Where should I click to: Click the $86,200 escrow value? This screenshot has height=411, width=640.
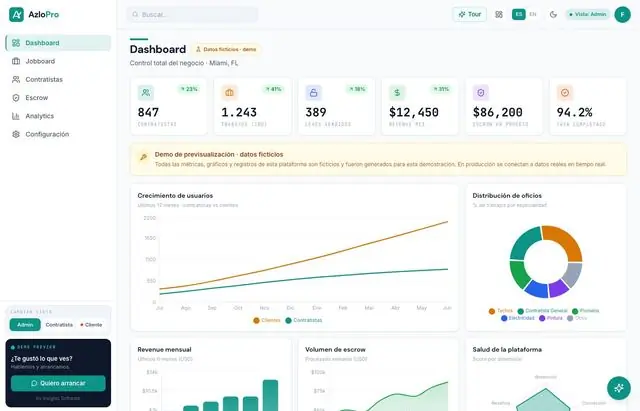point(498,112)
